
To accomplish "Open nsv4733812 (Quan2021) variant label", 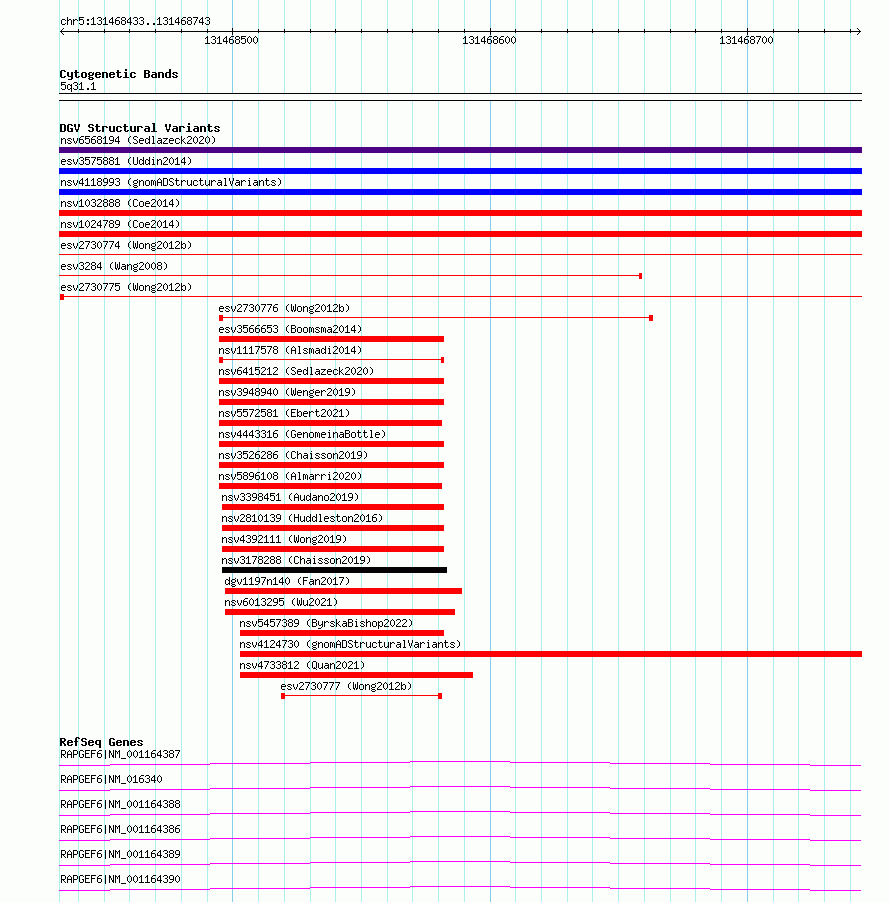I will [302, 665].
